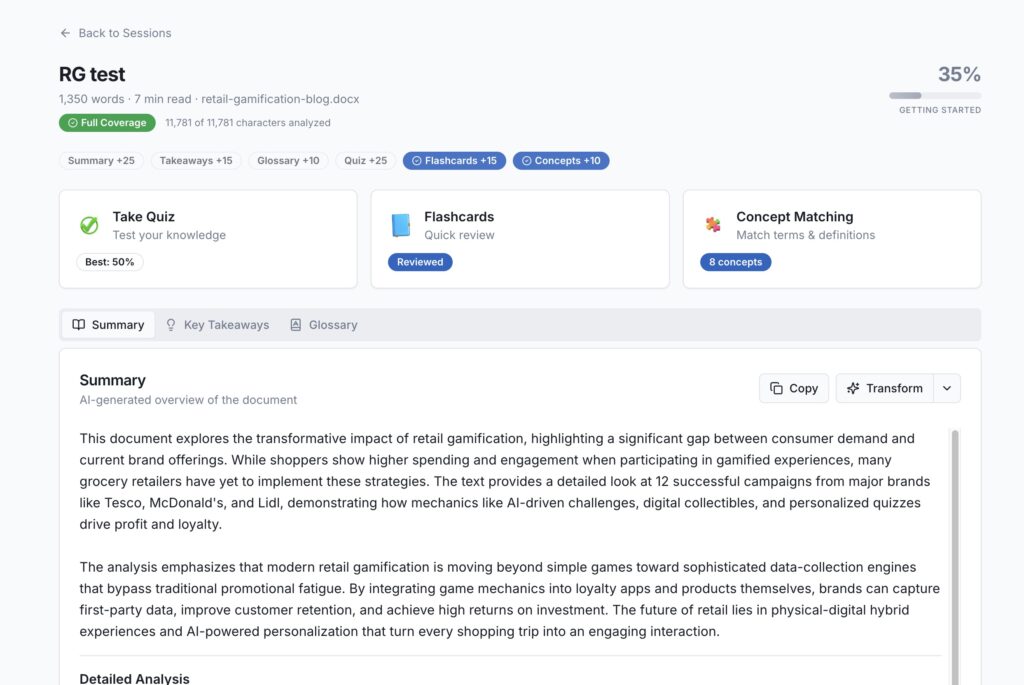Open the Take Quiz card
Screen dimensions: 1024x685
click(208, 239)
